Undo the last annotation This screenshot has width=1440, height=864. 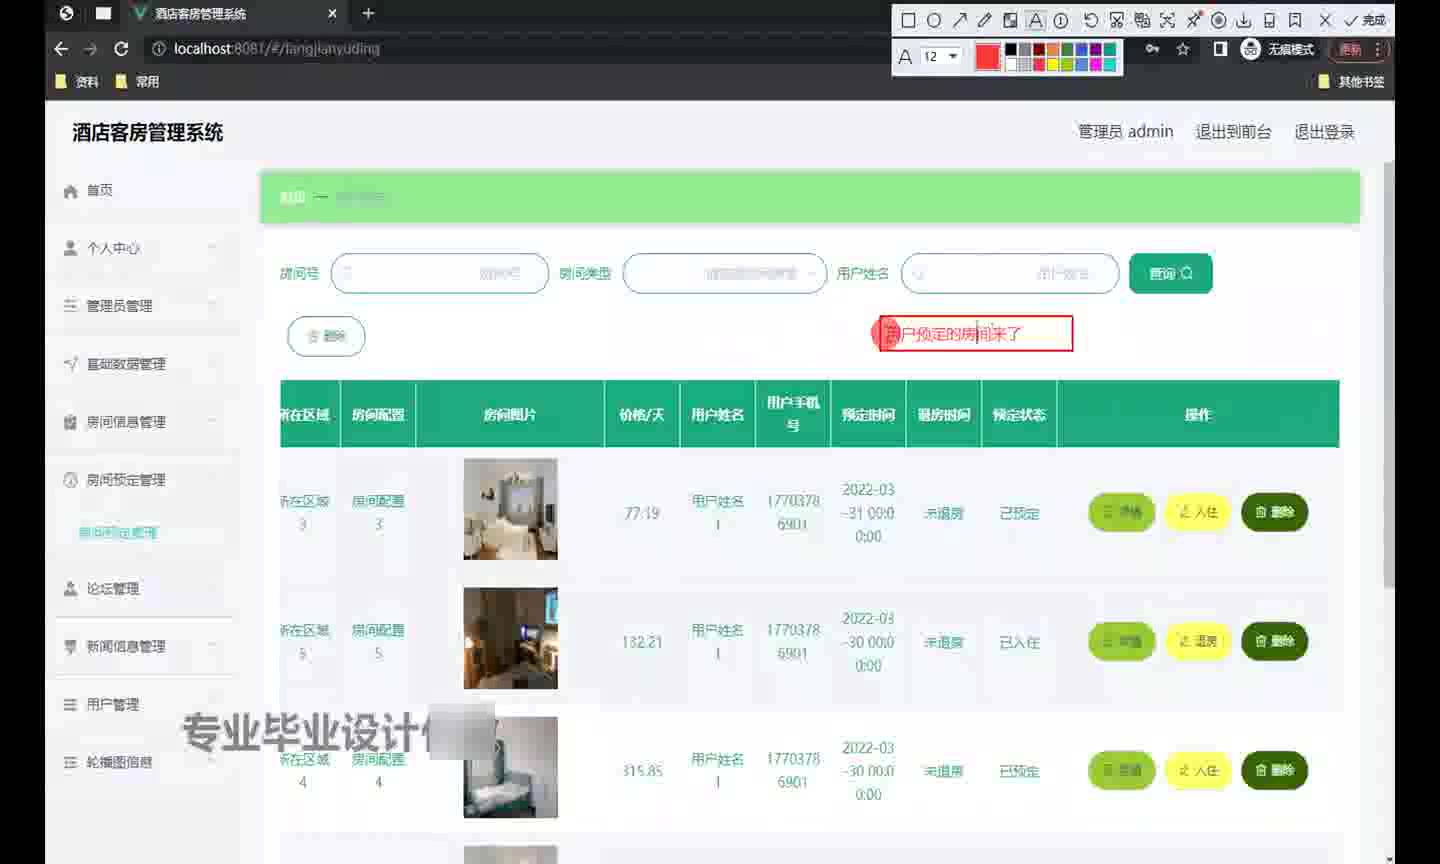(1091, 20)
